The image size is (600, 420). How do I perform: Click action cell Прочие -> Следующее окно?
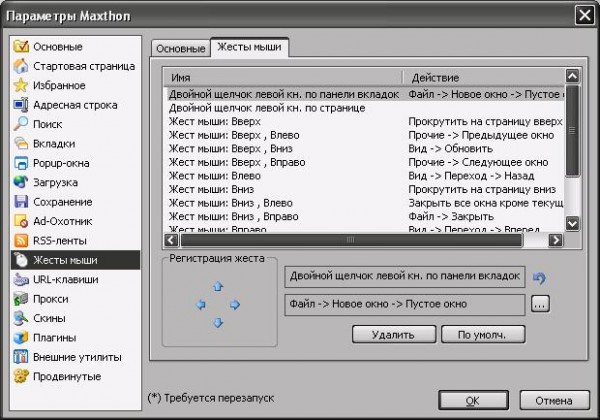[x=478, y=162]
